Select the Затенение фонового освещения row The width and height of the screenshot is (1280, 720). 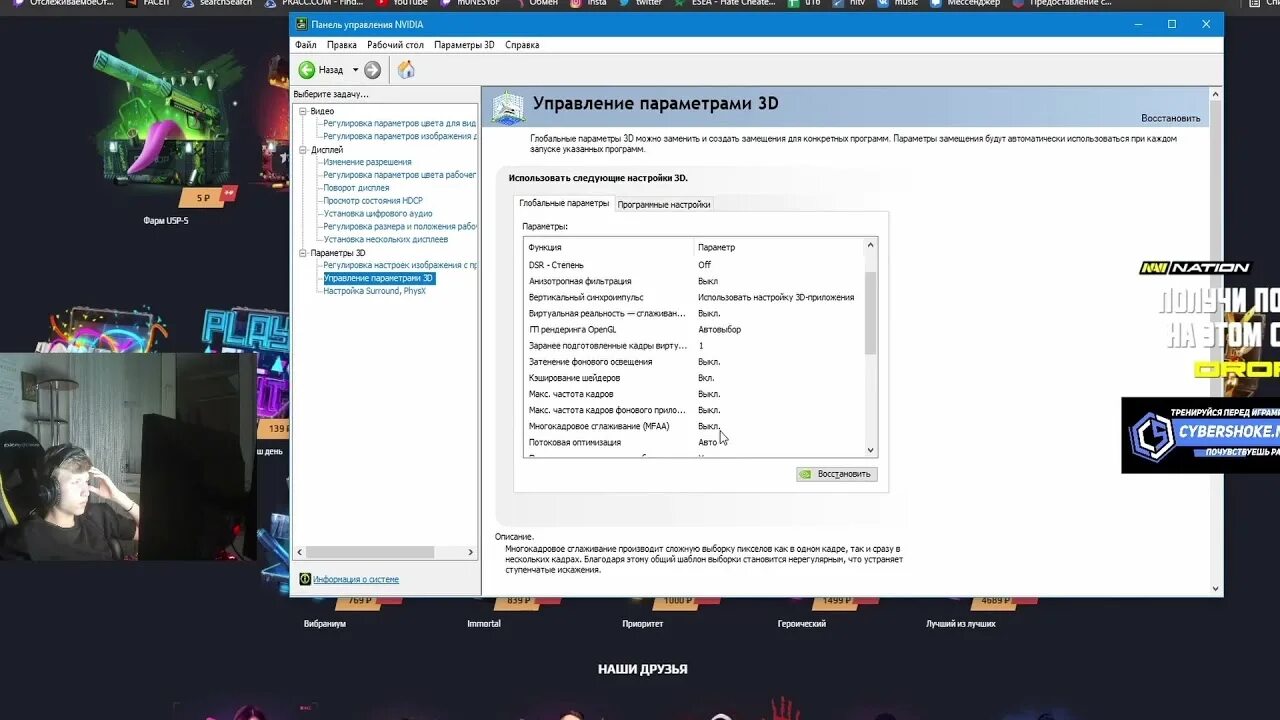tap(694, 362)
